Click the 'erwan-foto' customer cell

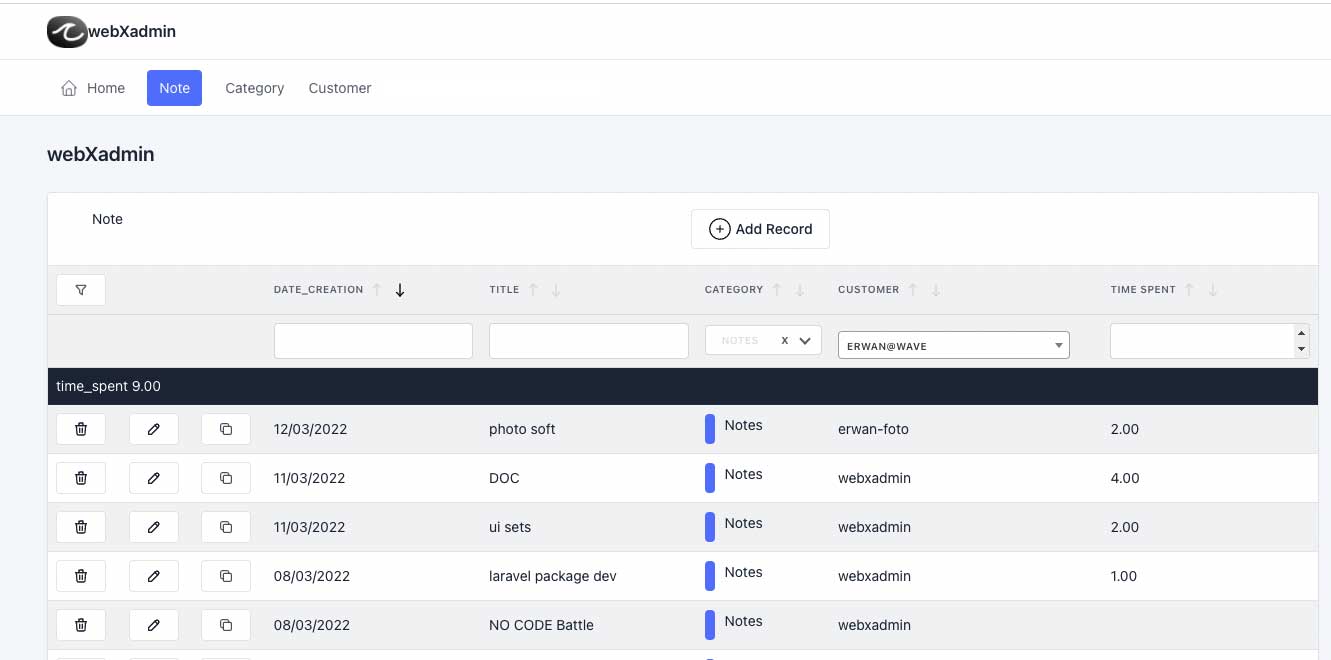(x=873, y=429)
